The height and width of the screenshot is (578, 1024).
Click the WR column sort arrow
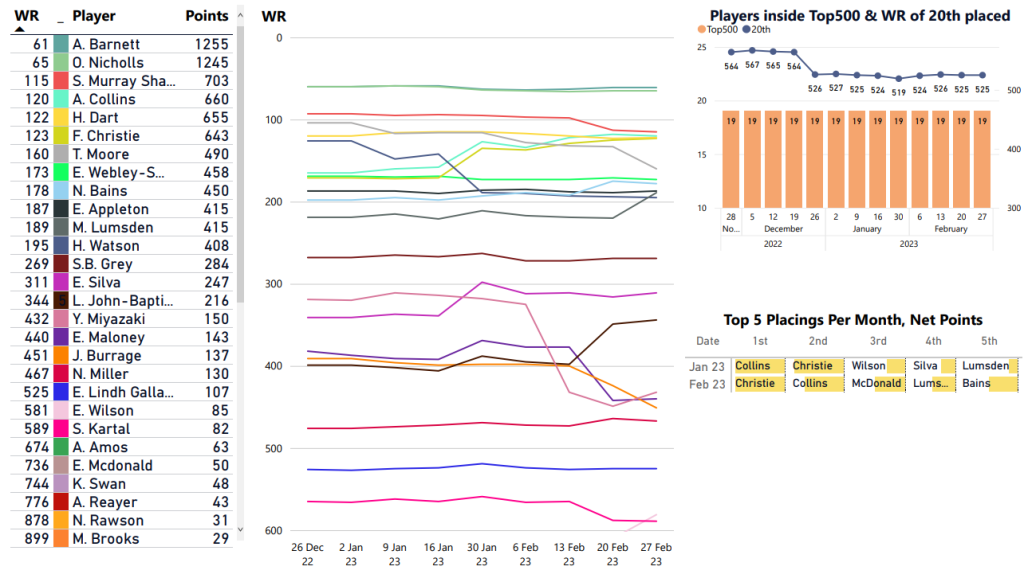click(20, 30)
